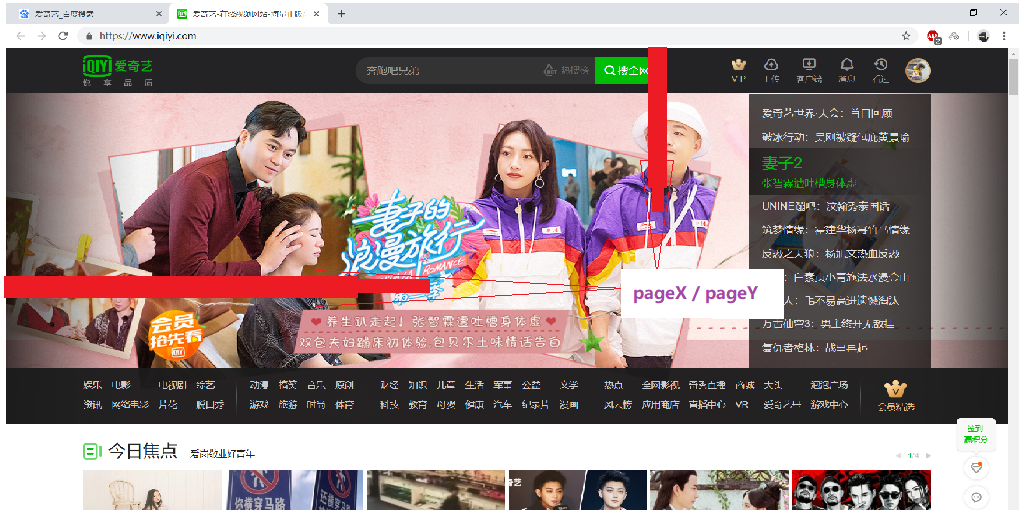
Task: Open the 热点 link in navigation
Action: click(613, 385)
